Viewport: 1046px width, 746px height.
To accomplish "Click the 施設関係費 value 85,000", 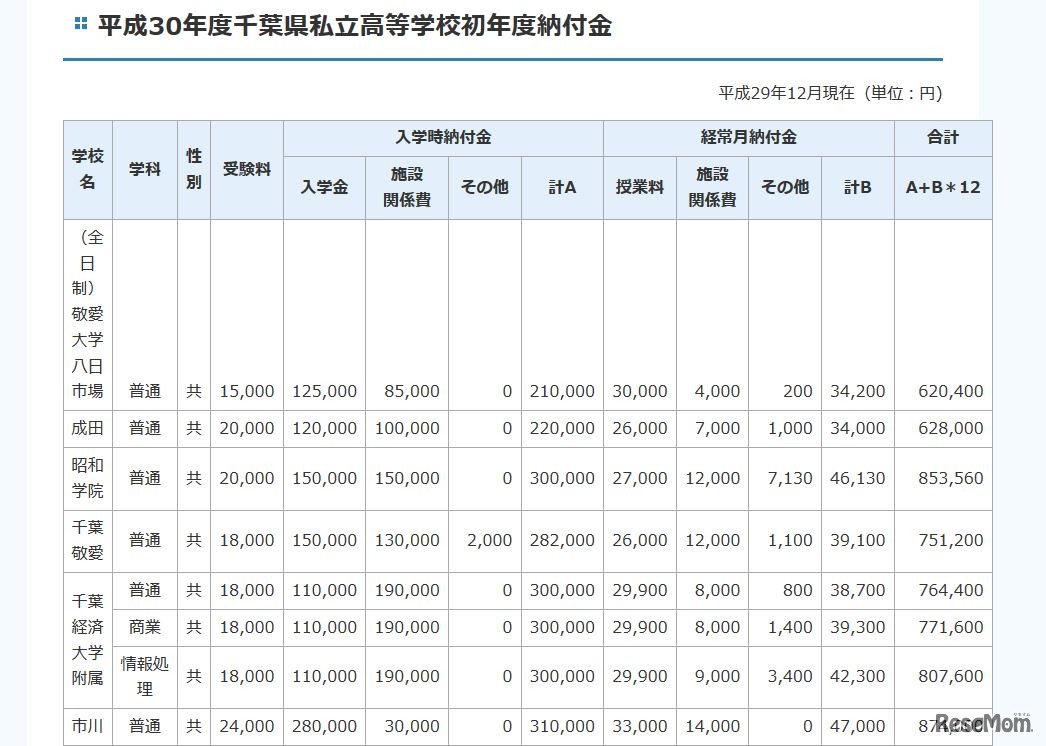I will 412,391.
